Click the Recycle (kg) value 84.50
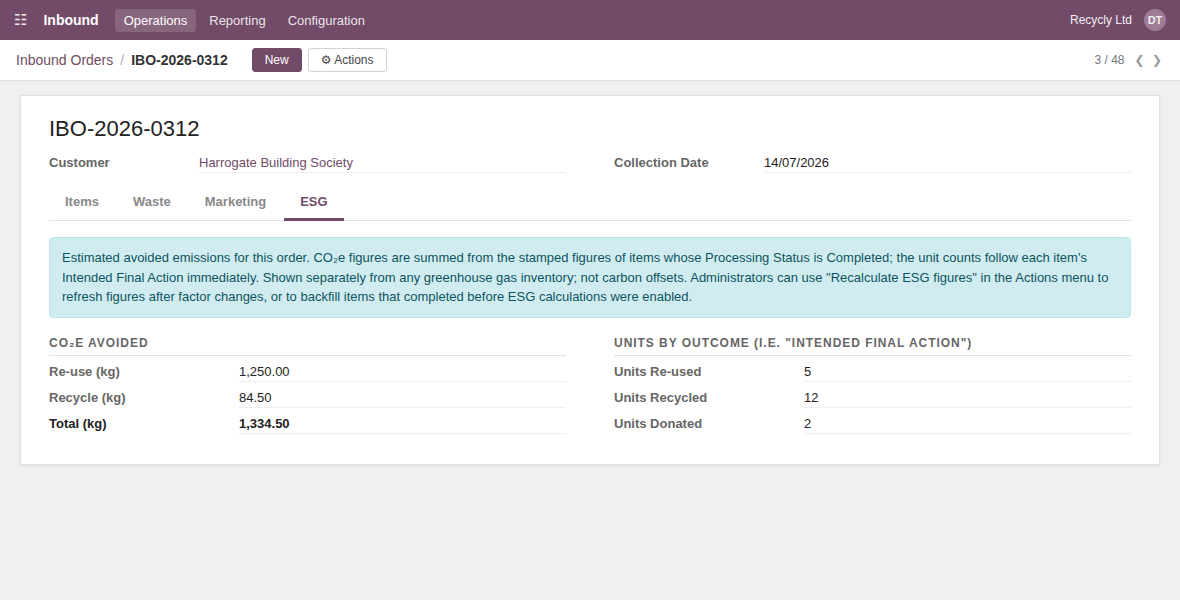 tap(402, 397)
